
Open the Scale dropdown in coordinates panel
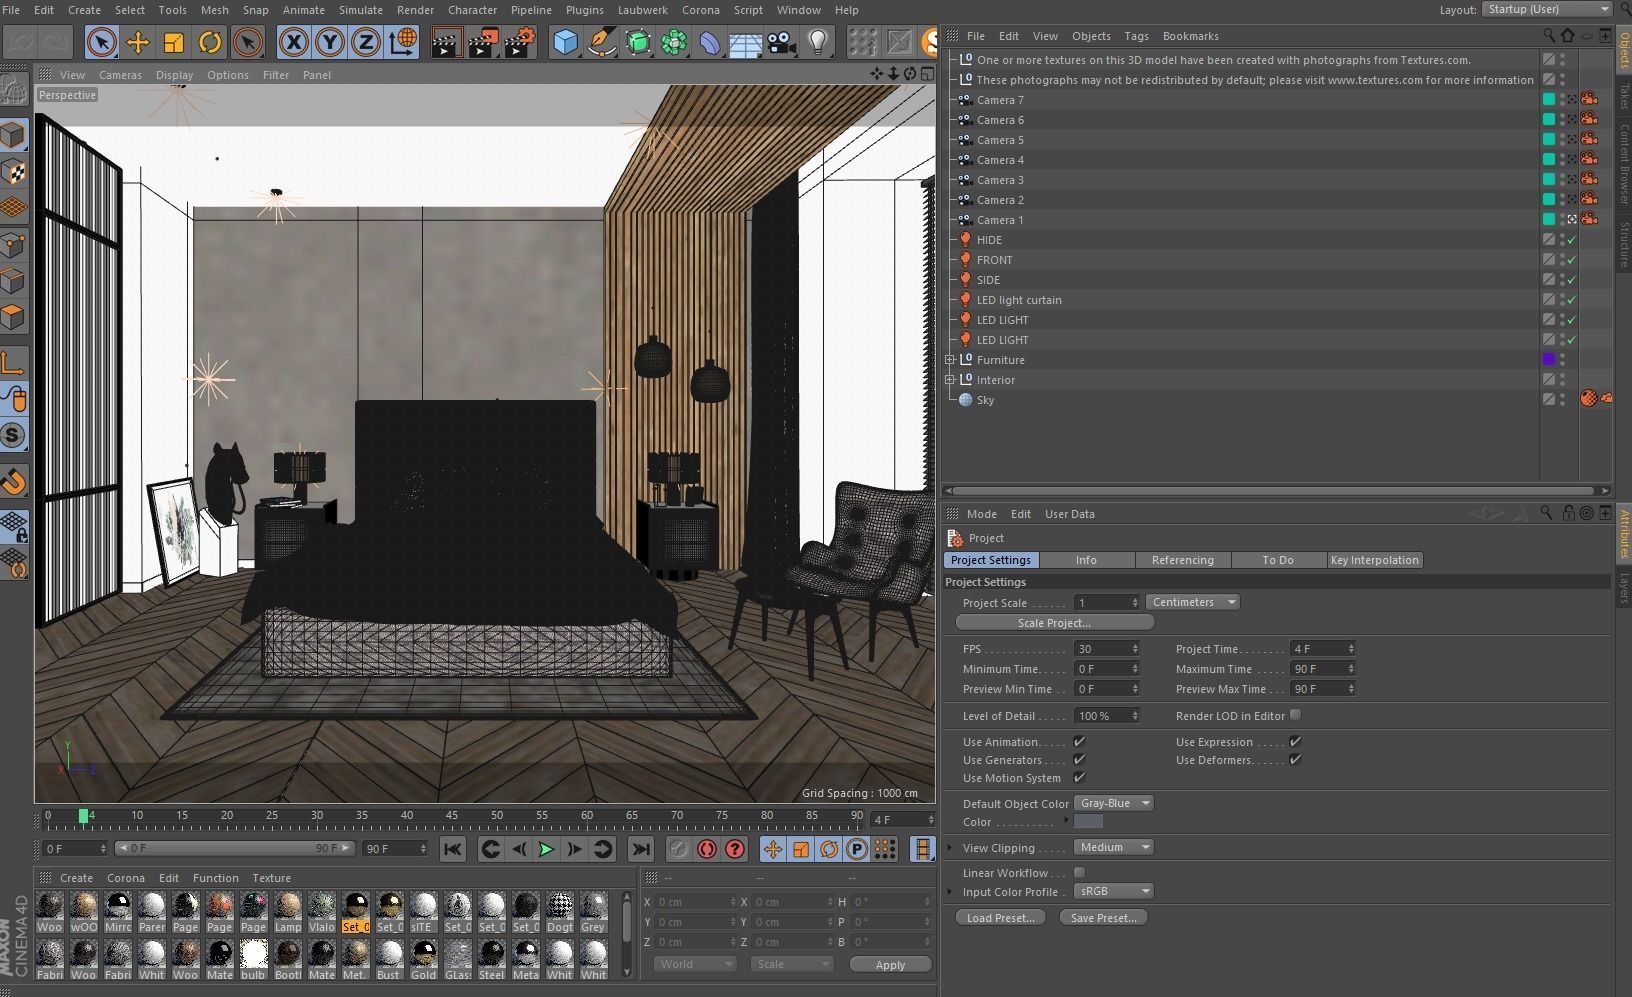click(x=792, y=964)
